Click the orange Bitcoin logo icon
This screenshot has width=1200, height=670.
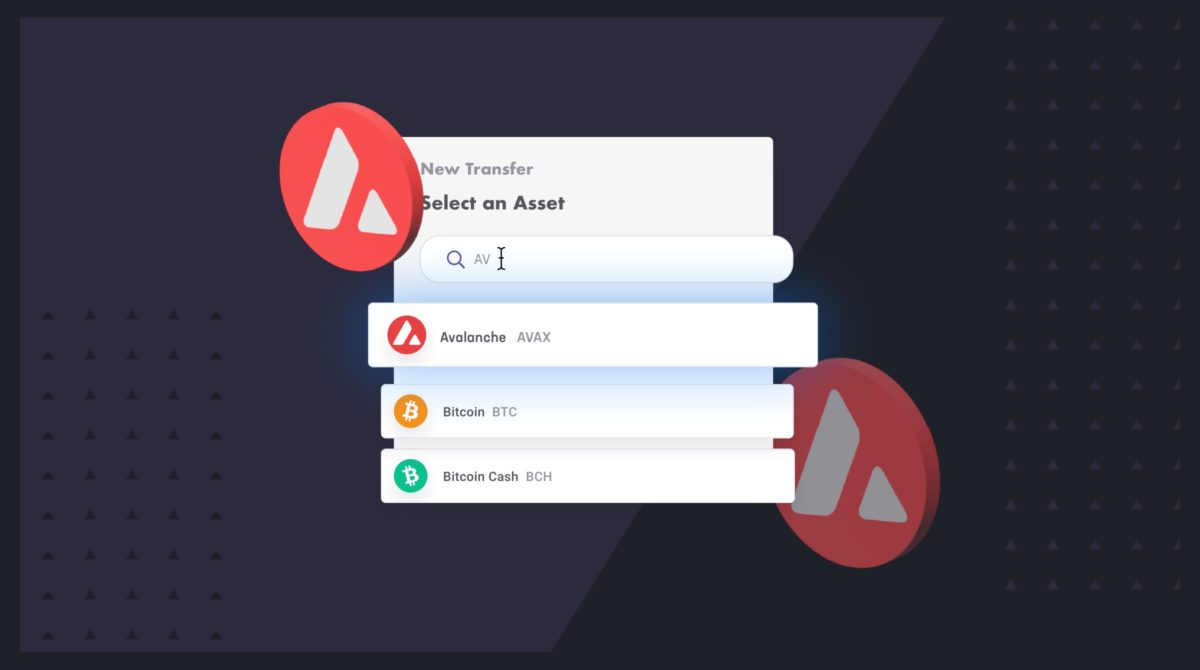point(410,411)
